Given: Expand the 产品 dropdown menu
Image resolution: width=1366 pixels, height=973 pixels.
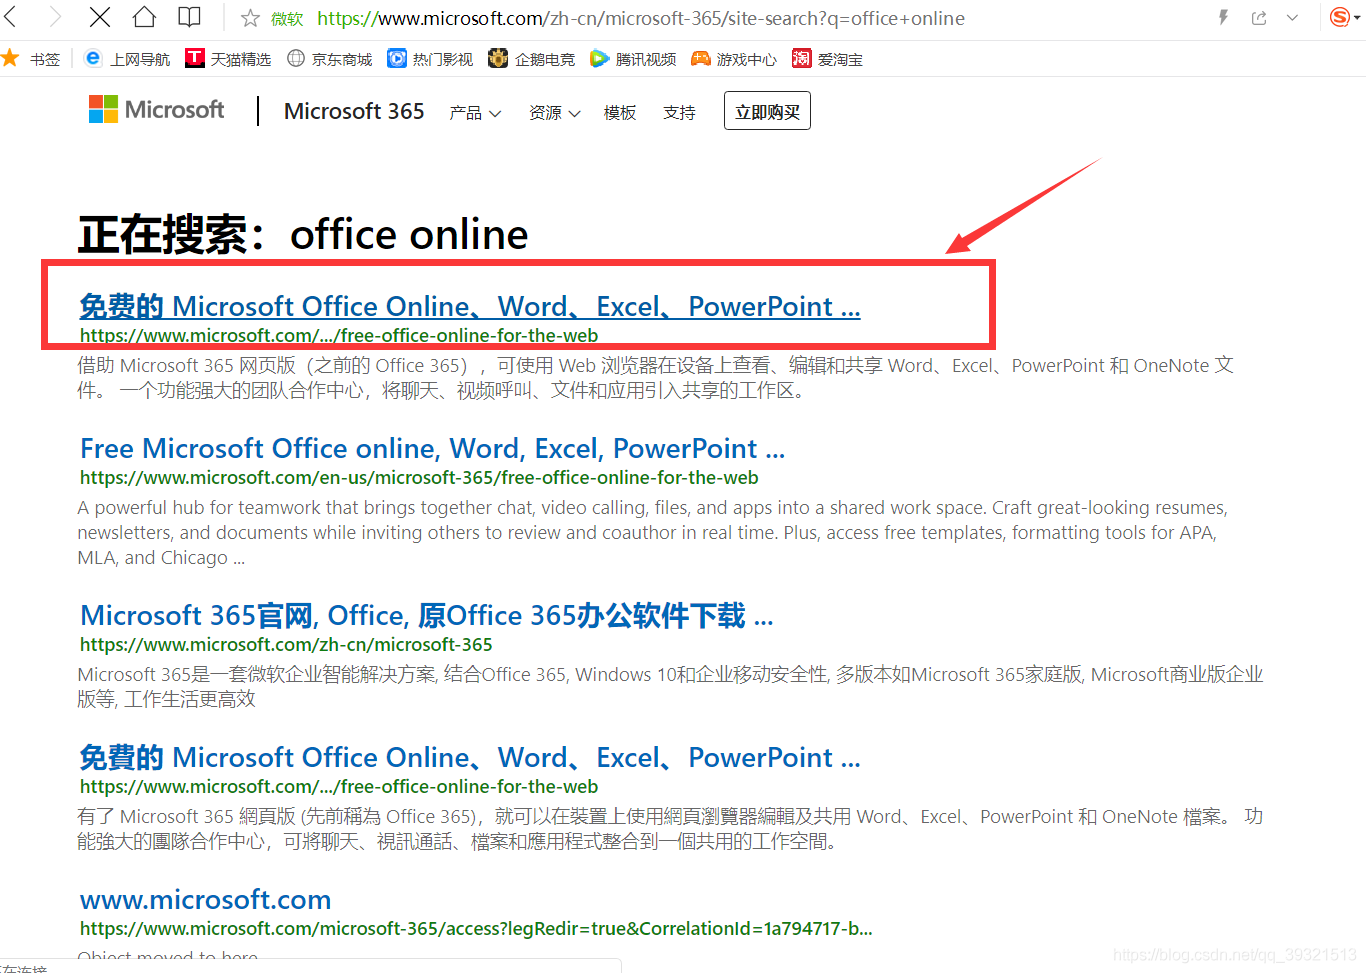Looking at the screenshot, I should pos(475,113).
